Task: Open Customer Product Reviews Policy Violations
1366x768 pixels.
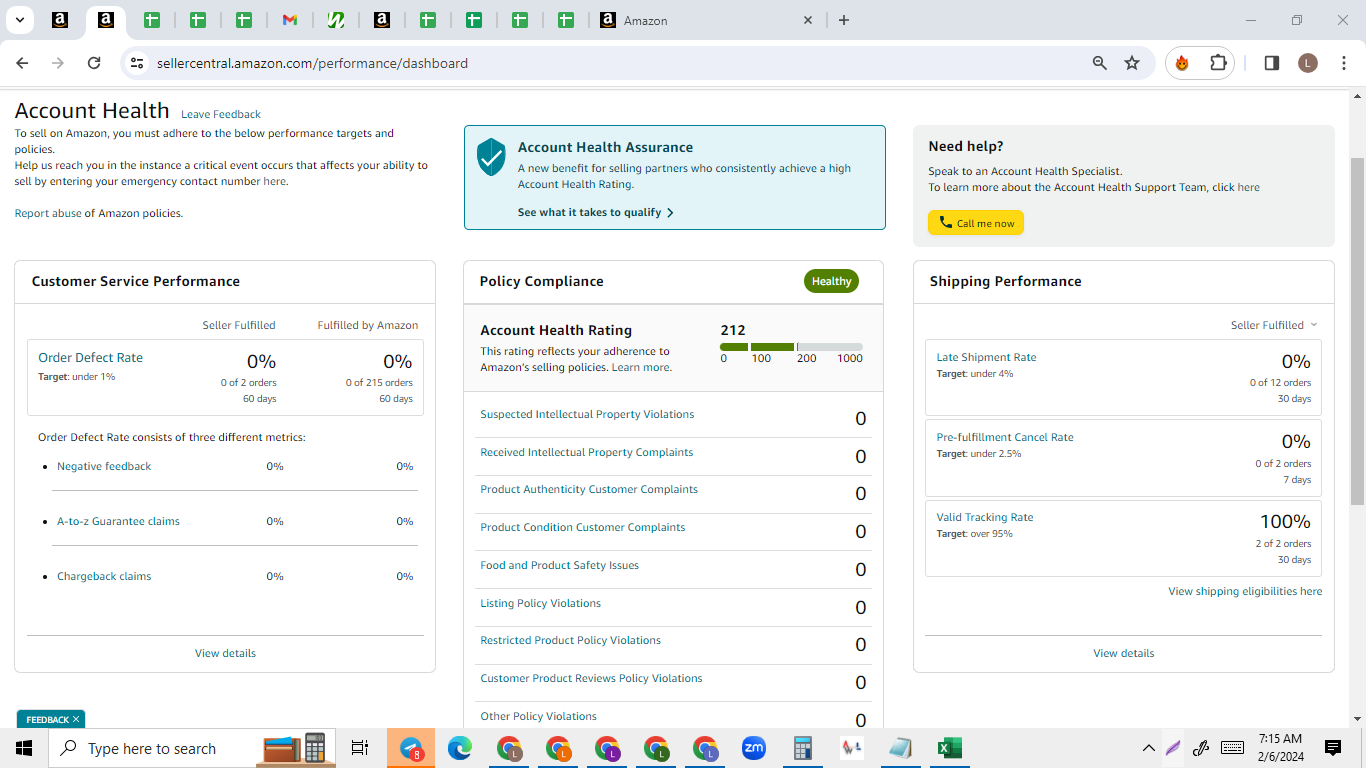Action: click(591, 678)
